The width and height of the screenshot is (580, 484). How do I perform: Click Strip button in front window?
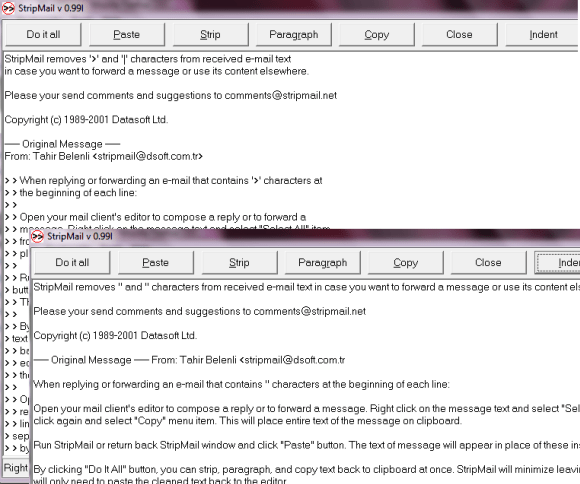point(239,262)
